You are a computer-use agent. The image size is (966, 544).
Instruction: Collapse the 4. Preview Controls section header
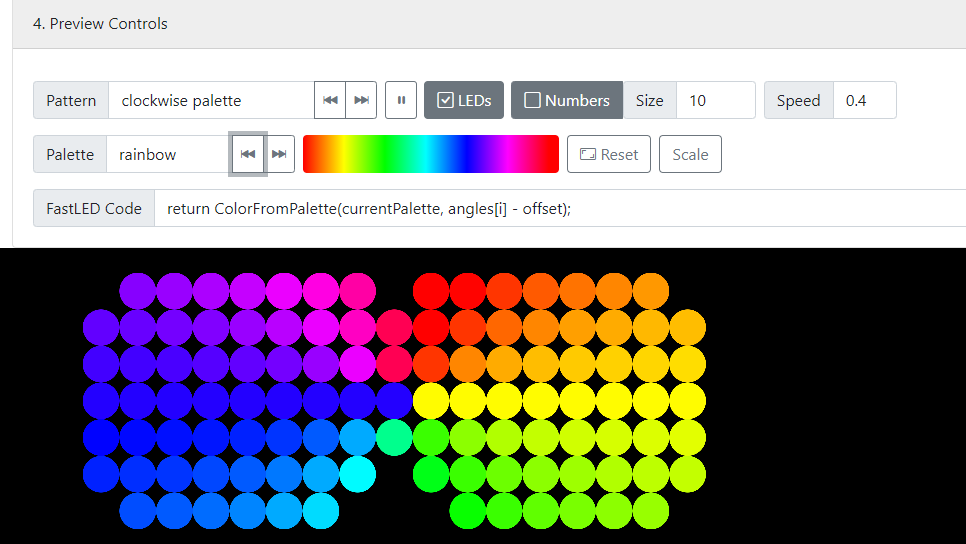click(100, 23)
